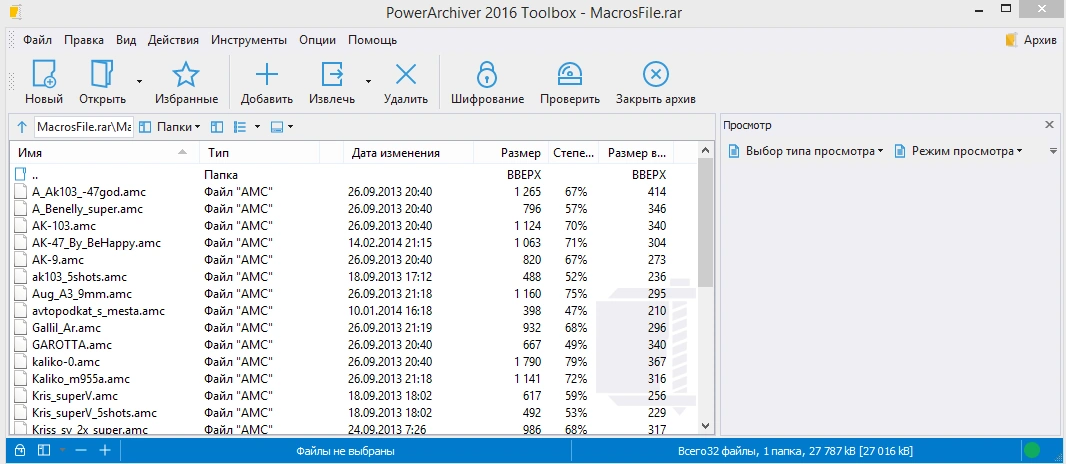Open the dropdown arrow next to Извлечь
Image resolution: width=1066 pixels, height=464 pixels.
[368, 81]
